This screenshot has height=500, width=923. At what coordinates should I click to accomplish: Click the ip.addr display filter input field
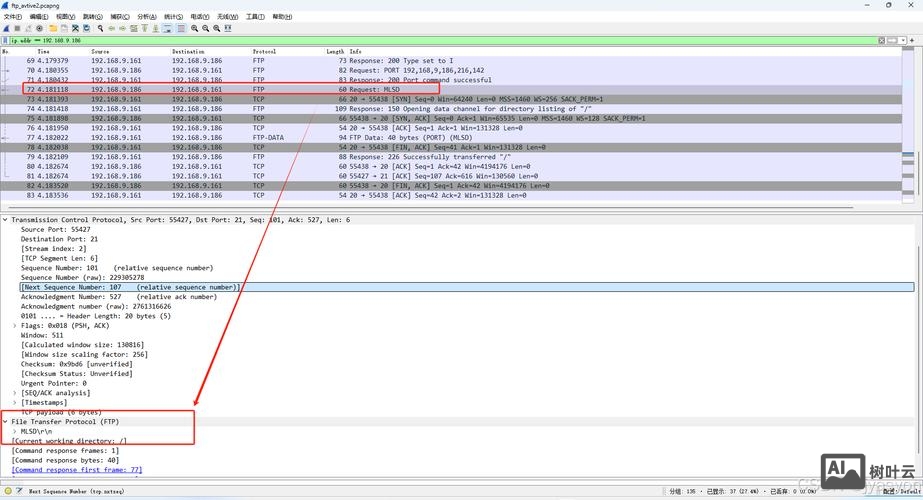[x=400, y=40]
